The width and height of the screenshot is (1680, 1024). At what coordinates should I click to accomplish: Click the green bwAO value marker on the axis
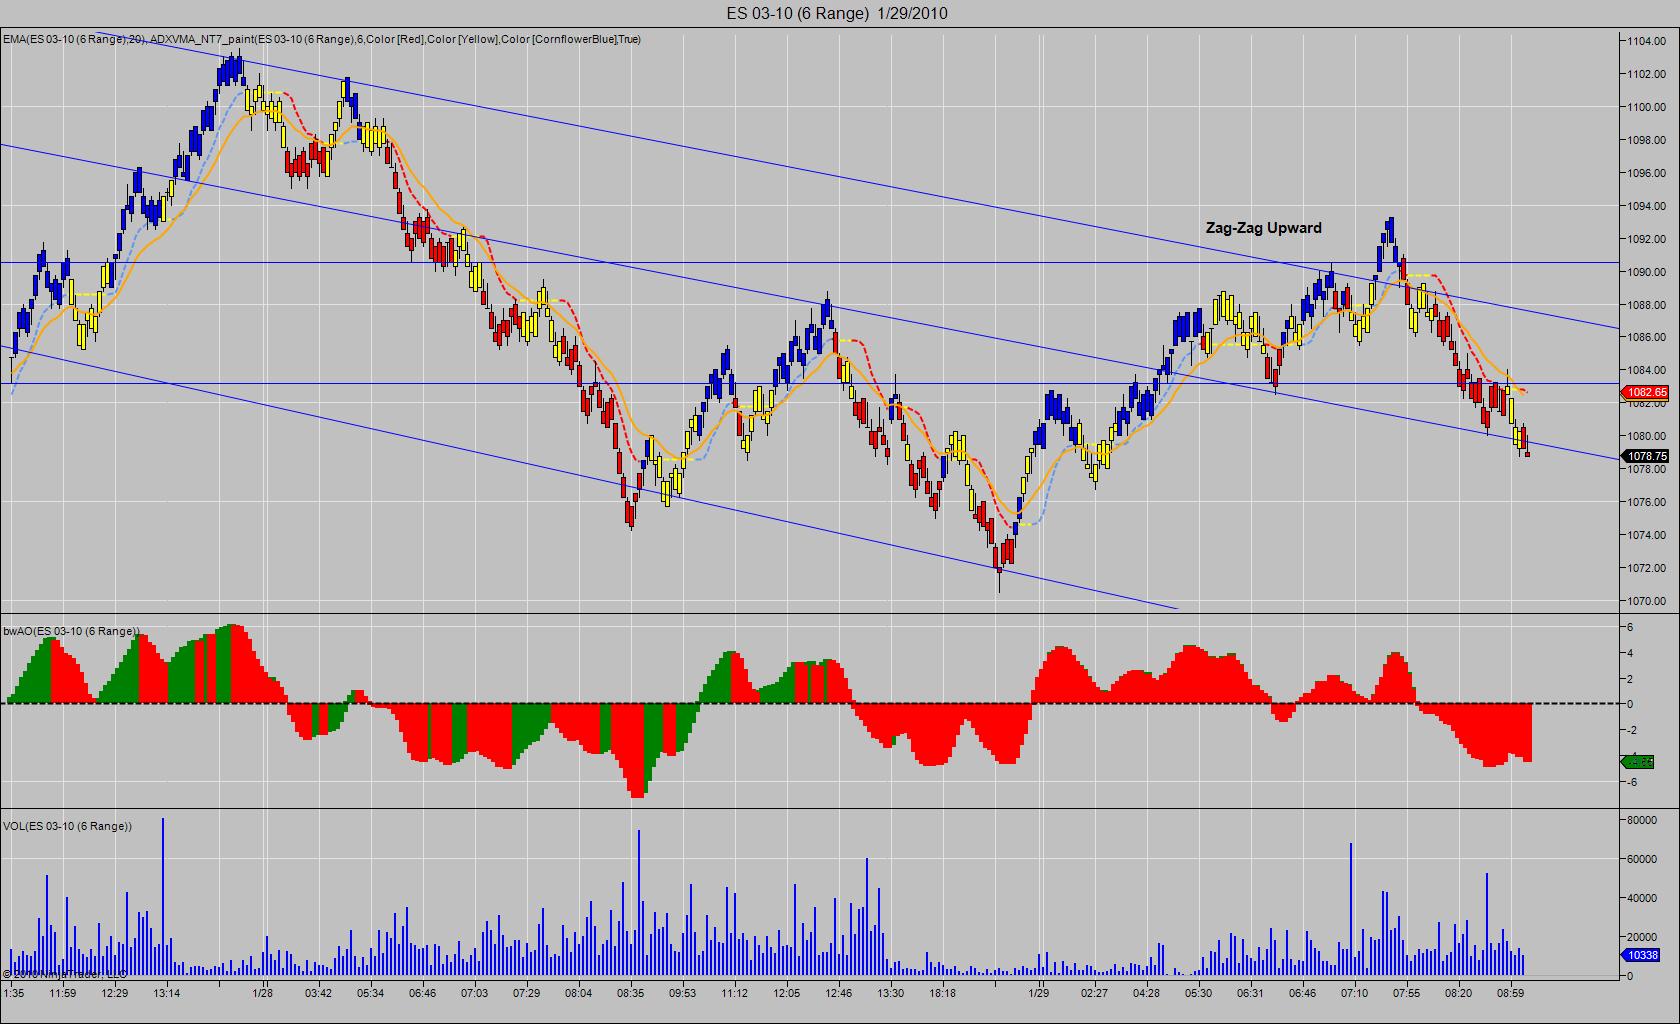click(x=1639, y=762)
